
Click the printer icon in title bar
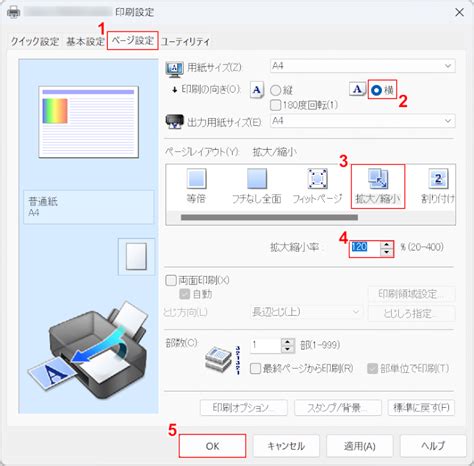coord(14,12)
